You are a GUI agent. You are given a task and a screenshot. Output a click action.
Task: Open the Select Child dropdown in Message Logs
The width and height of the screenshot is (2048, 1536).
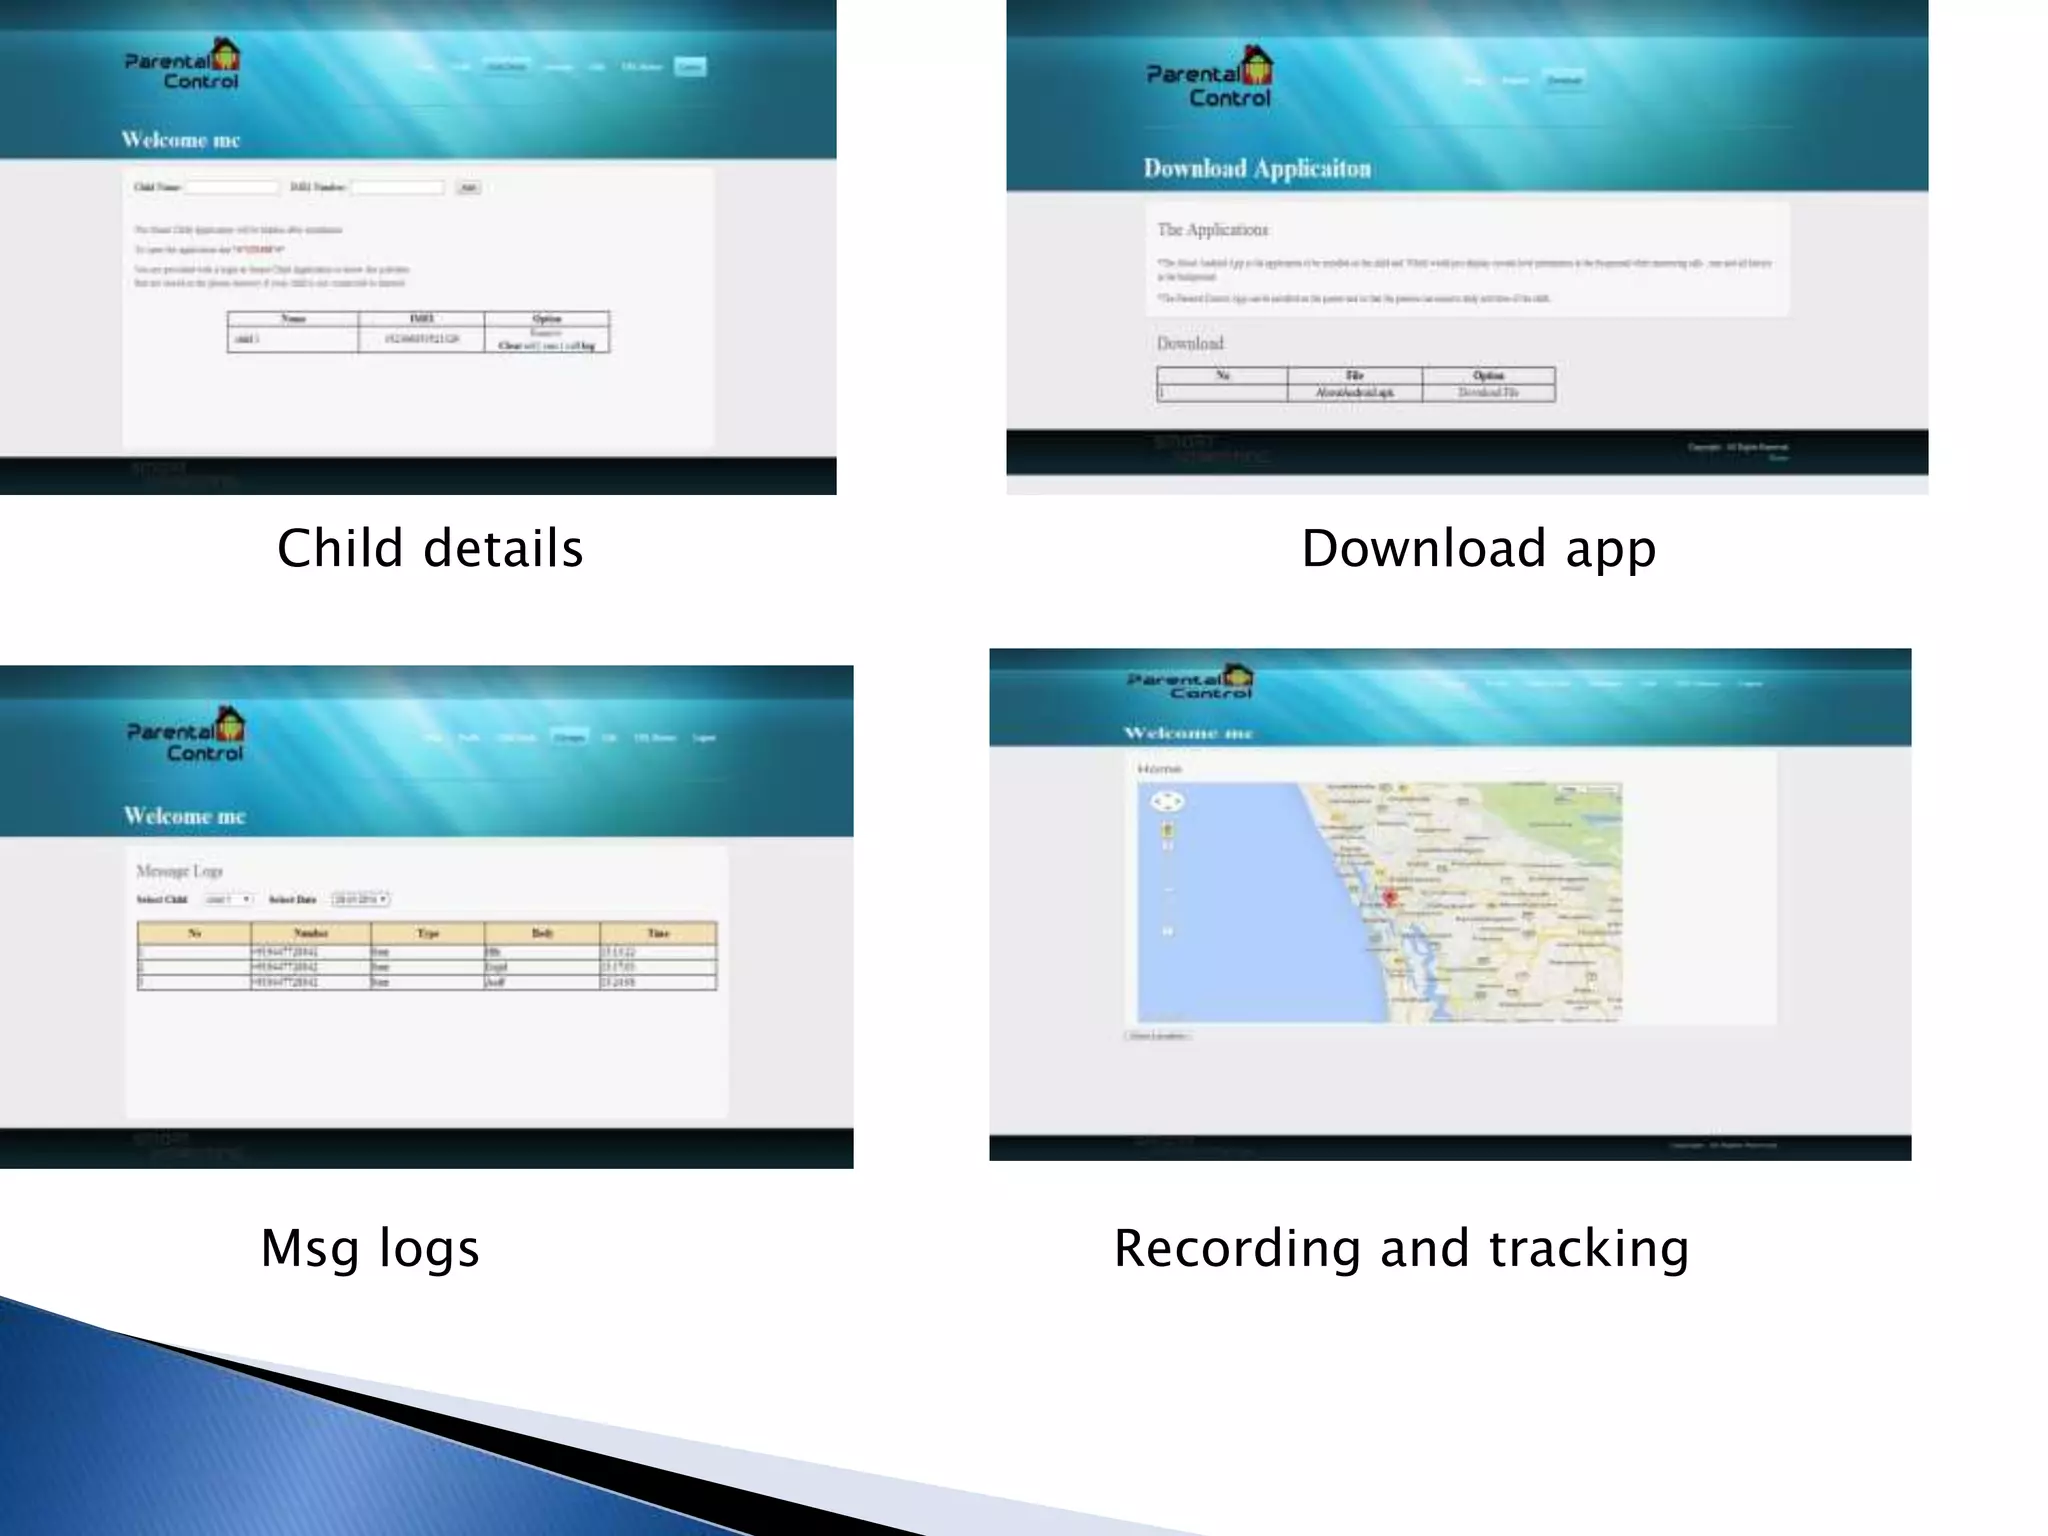pos(227,899)
